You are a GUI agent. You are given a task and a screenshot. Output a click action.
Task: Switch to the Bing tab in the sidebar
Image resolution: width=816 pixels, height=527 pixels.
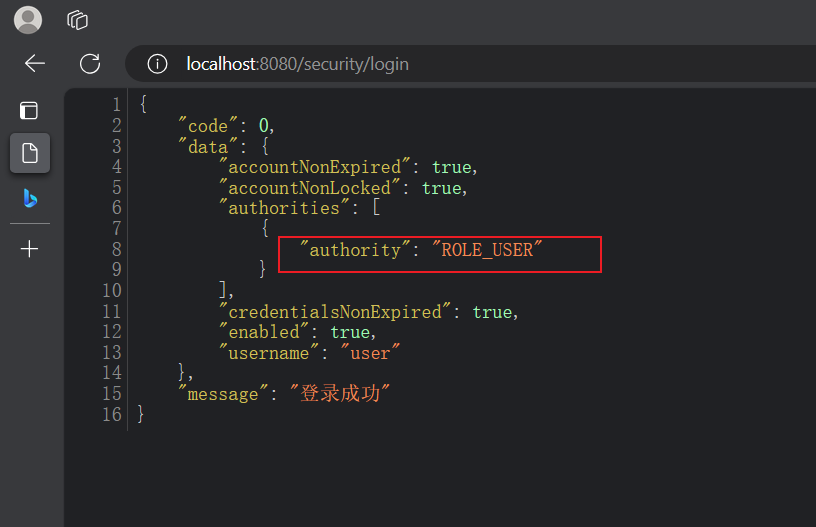click(x=30, y=198)
